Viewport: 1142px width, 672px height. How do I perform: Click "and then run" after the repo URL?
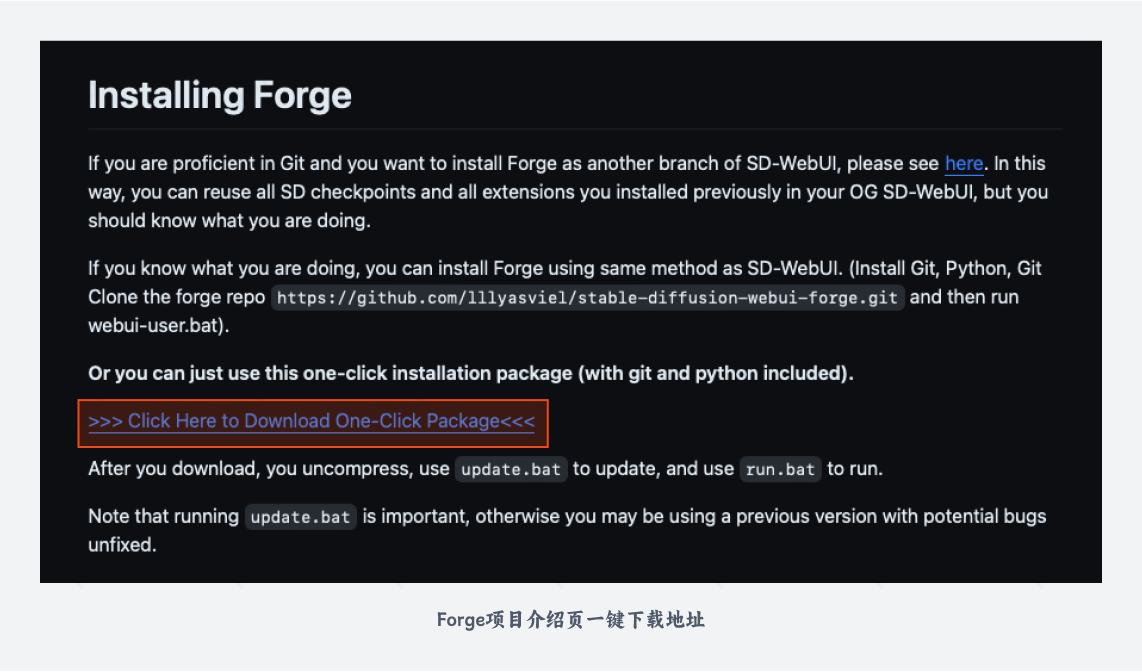click(964, 297)
